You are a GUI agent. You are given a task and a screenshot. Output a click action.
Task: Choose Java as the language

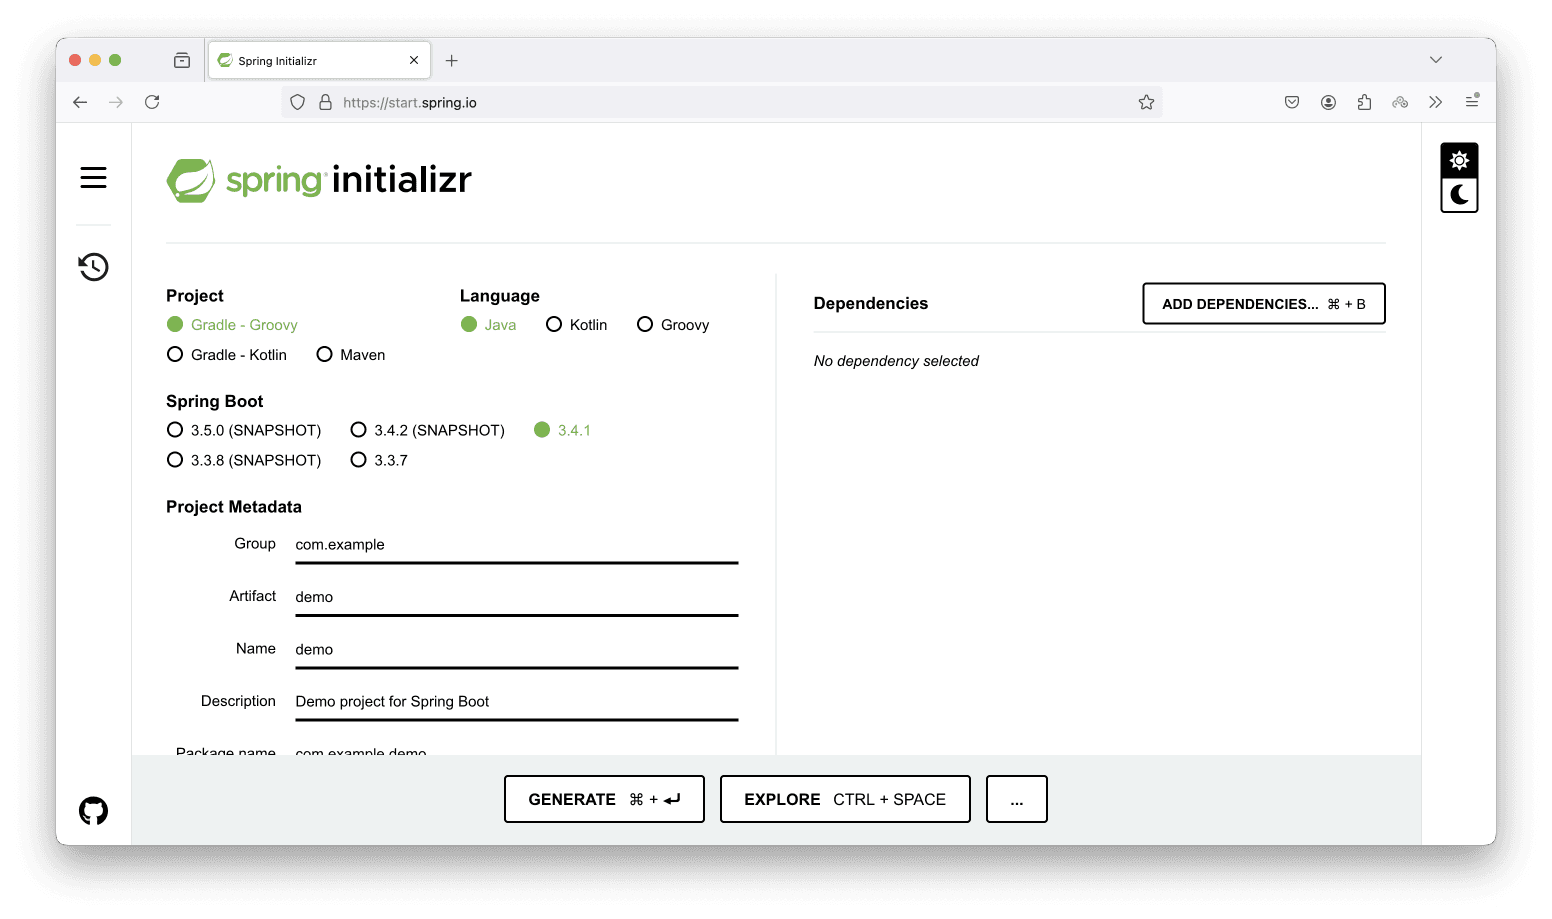[x=489, y=325]
